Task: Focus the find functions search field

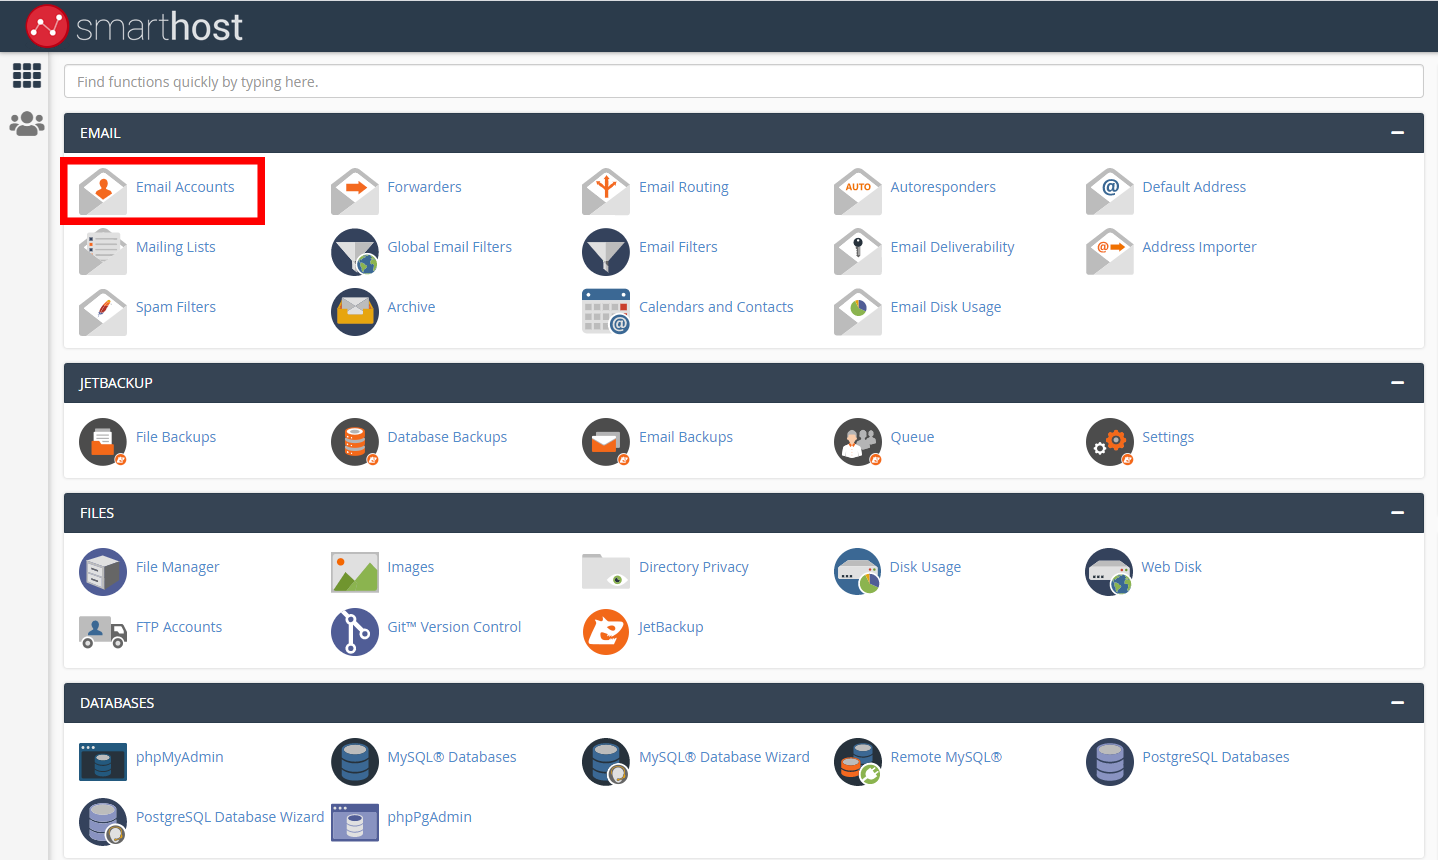Action: coord(743,82)
